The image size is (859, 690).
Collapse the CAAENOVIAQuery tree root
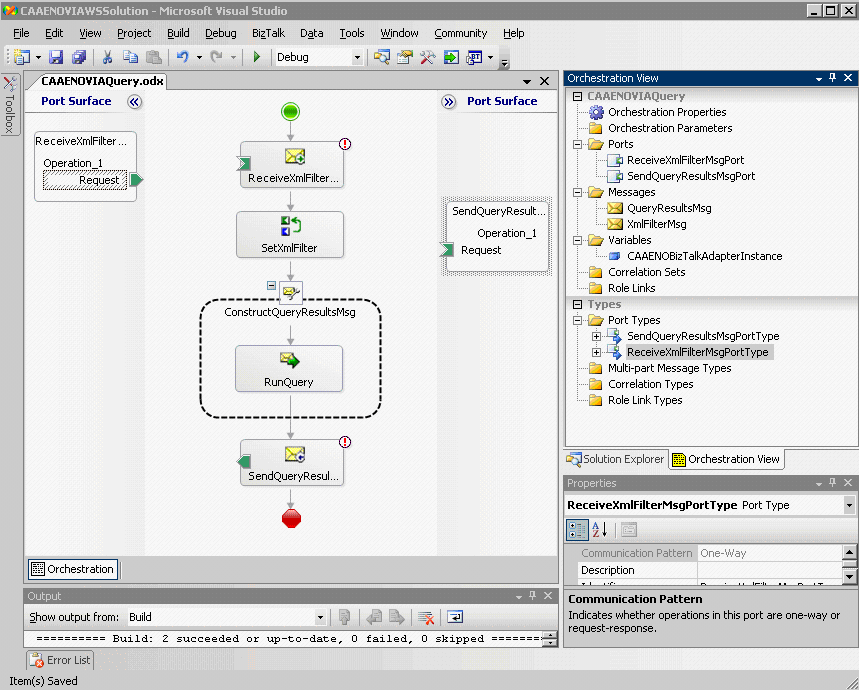577,96
